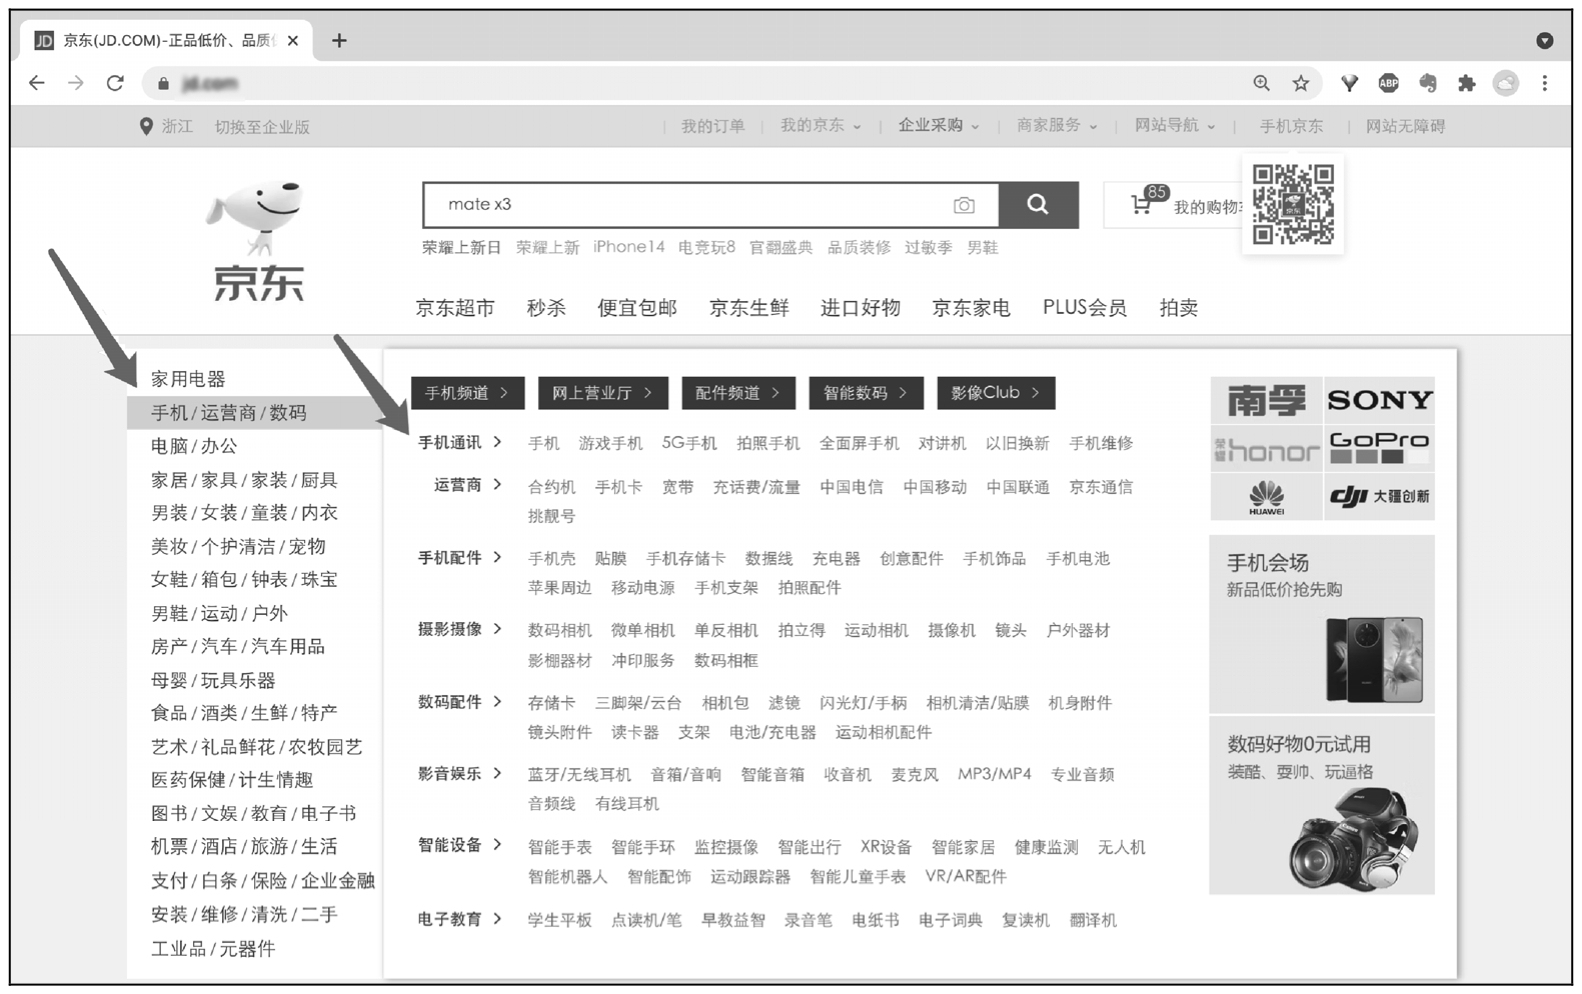Click the browser back arrow
1582x994 pixels.
click(37, 83)
